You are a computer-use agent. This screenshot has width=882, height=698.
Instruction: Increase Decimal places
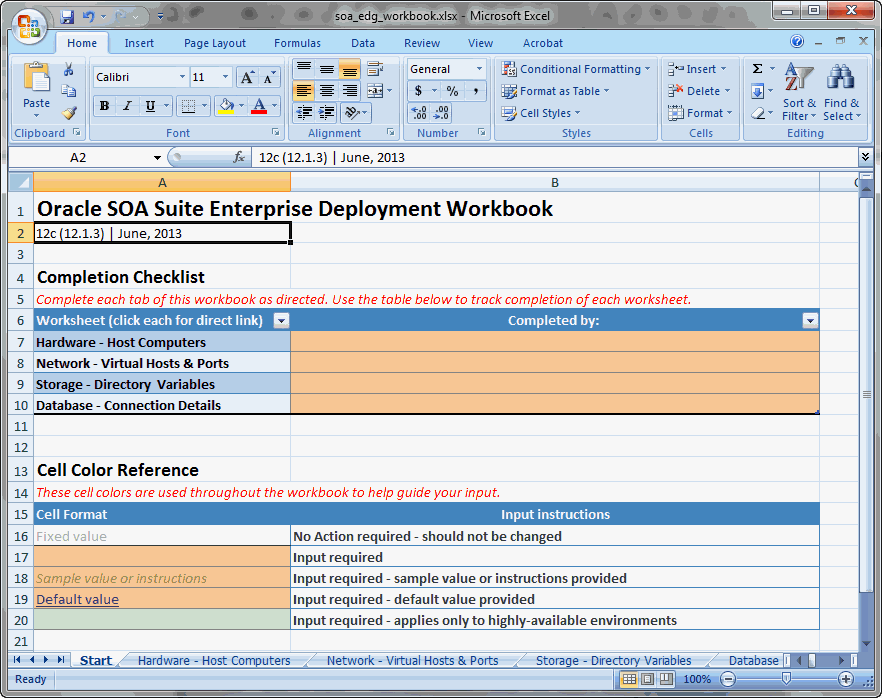tap(419, 112)
